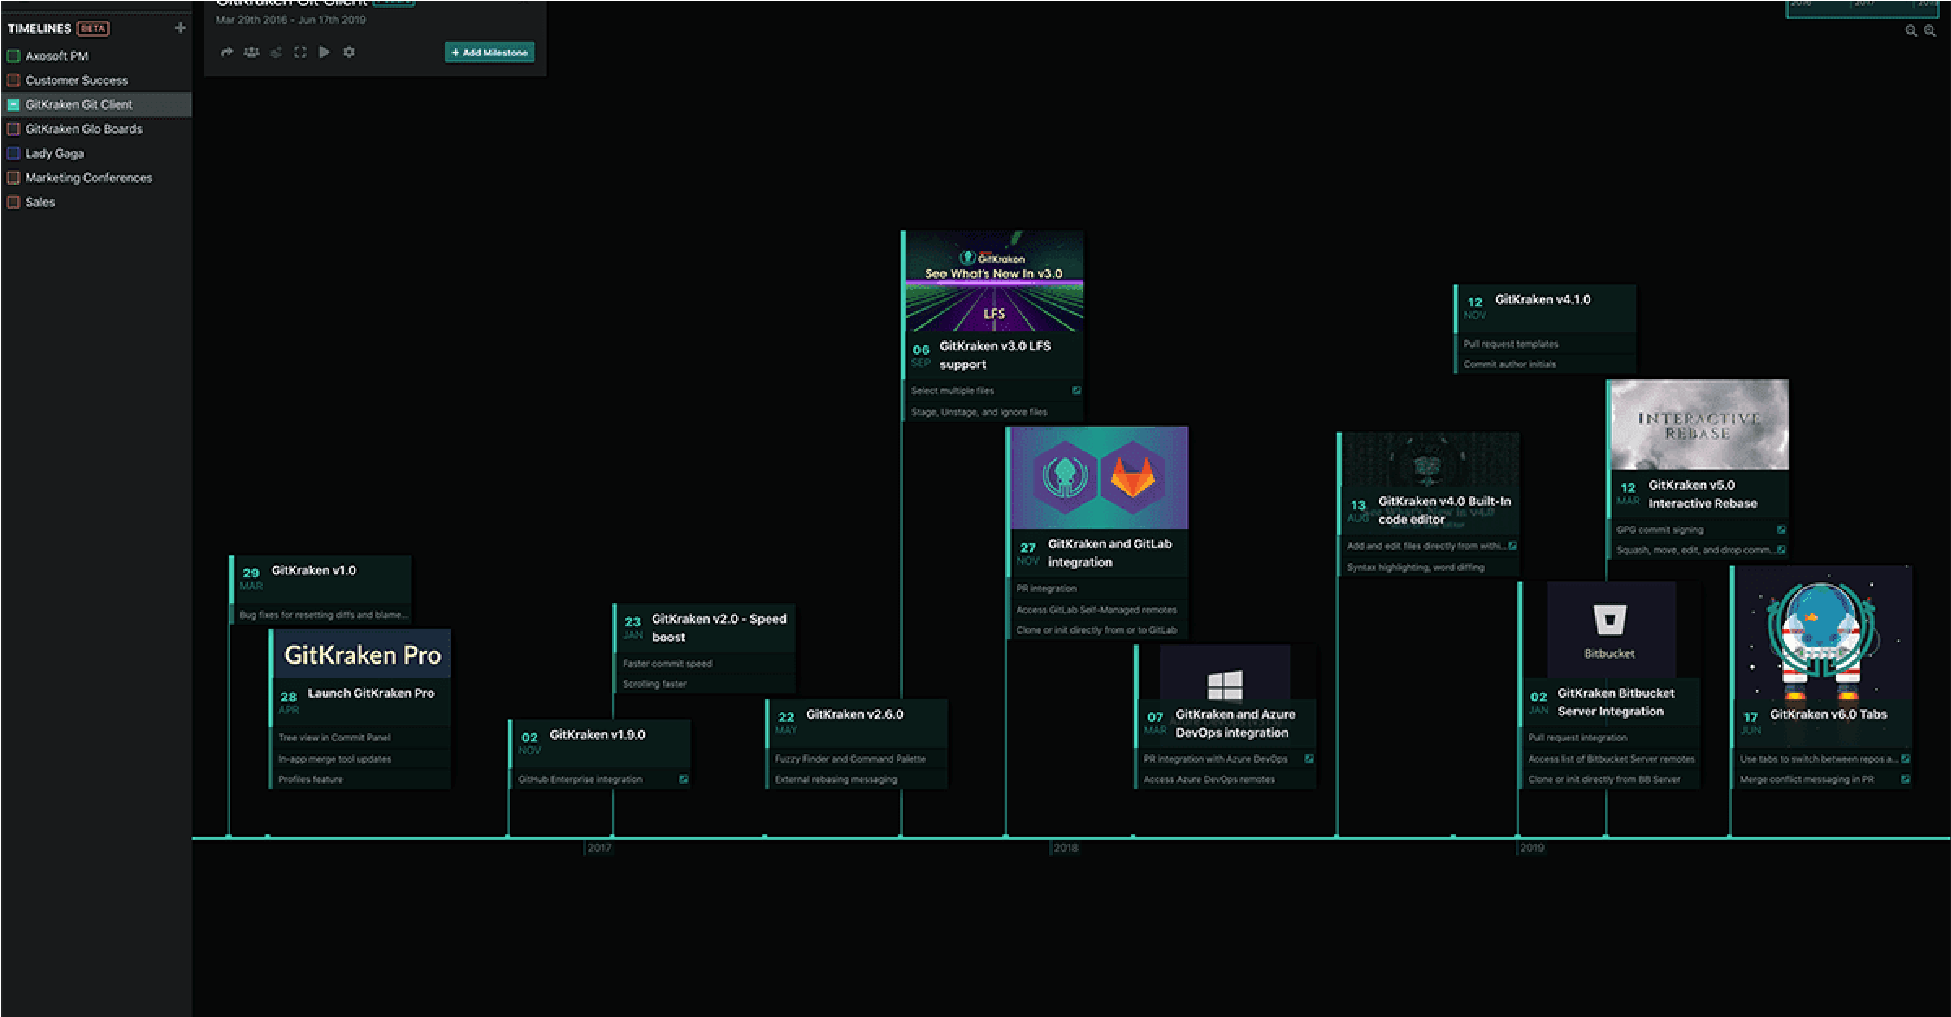Click the See What's New in v3.0 image
Viewport: 1951px width, 1017px height.
[994, 281]
